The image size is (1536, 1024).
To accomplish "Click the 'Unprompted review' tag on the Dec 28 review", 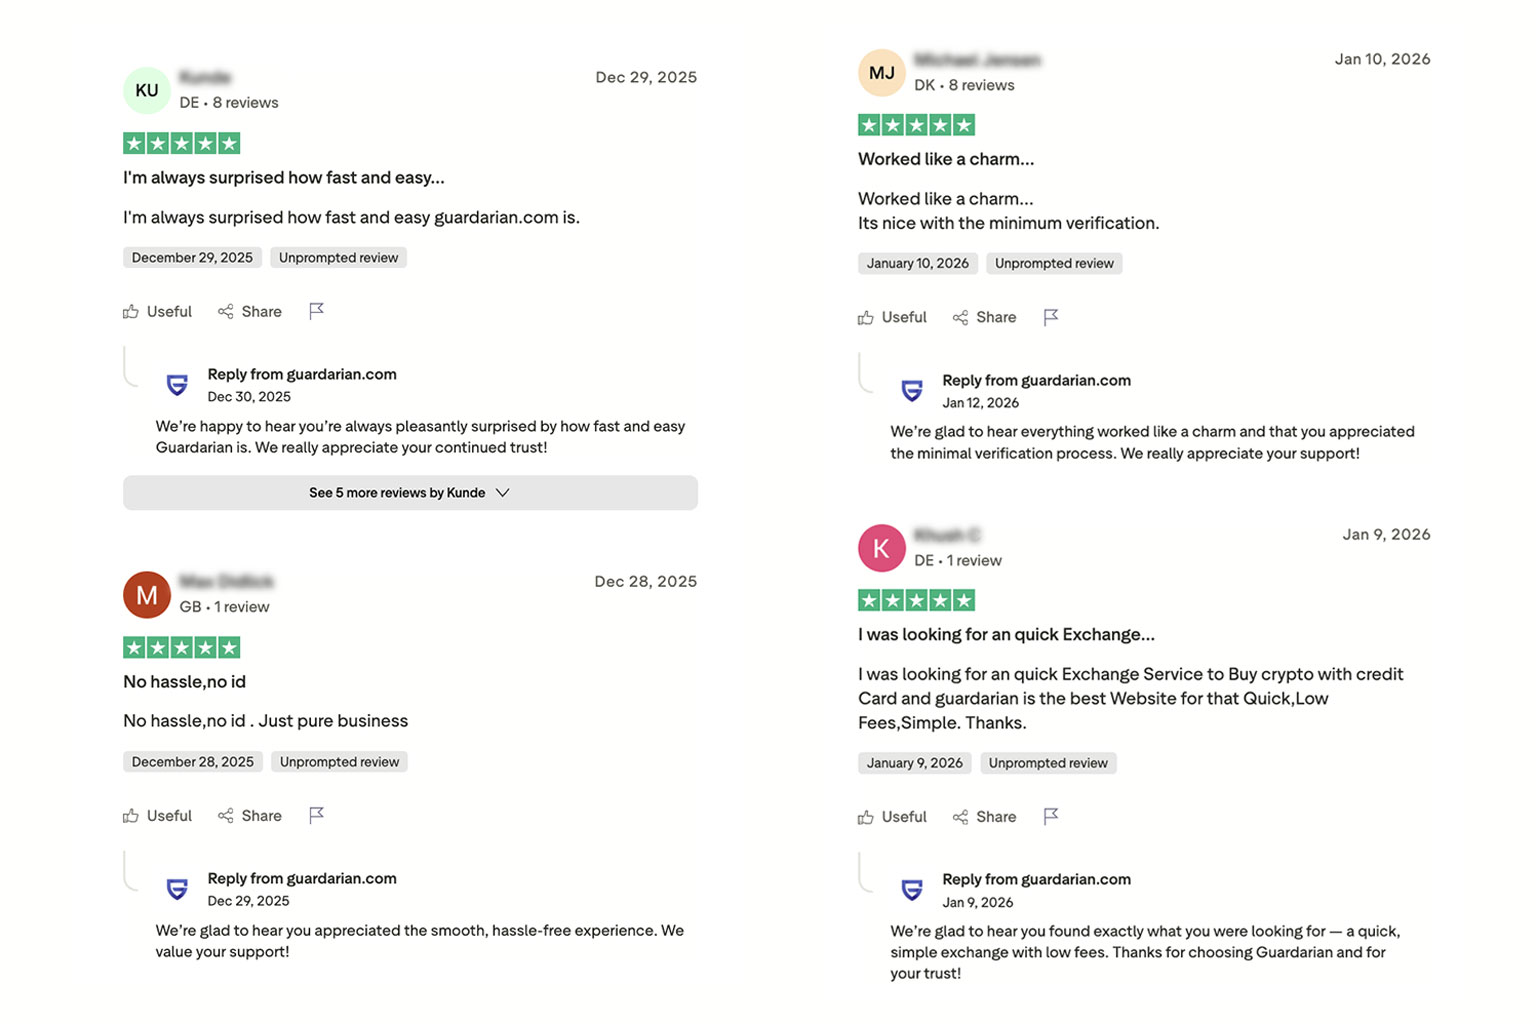I will click(339, 761).
